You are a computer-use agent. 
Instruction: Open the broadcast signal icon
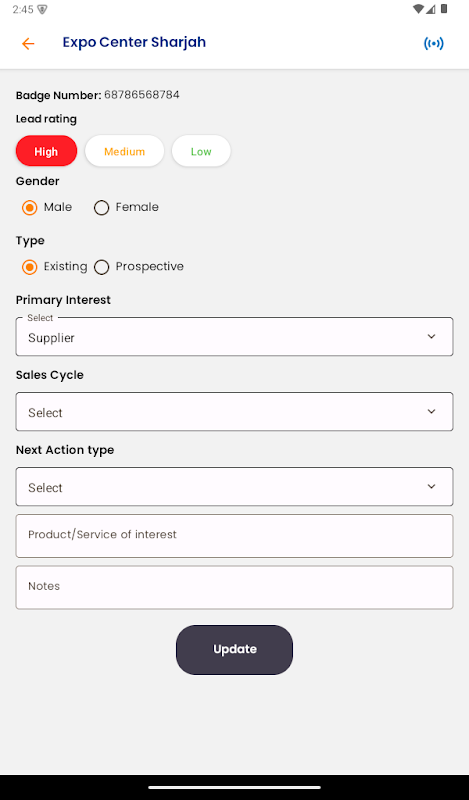(433, 44)
